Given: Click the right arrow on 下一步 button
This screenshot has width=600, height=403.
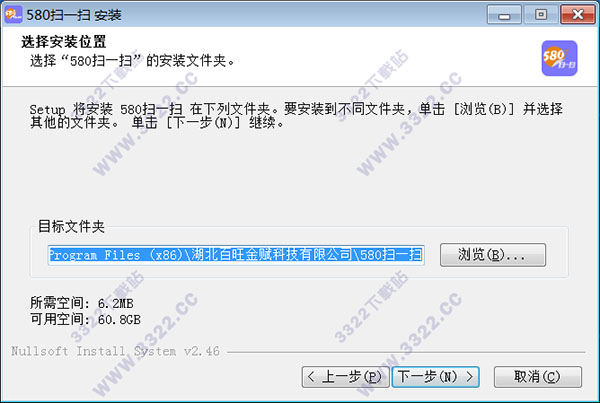Looking at the screenshot, I should (470, 377).
